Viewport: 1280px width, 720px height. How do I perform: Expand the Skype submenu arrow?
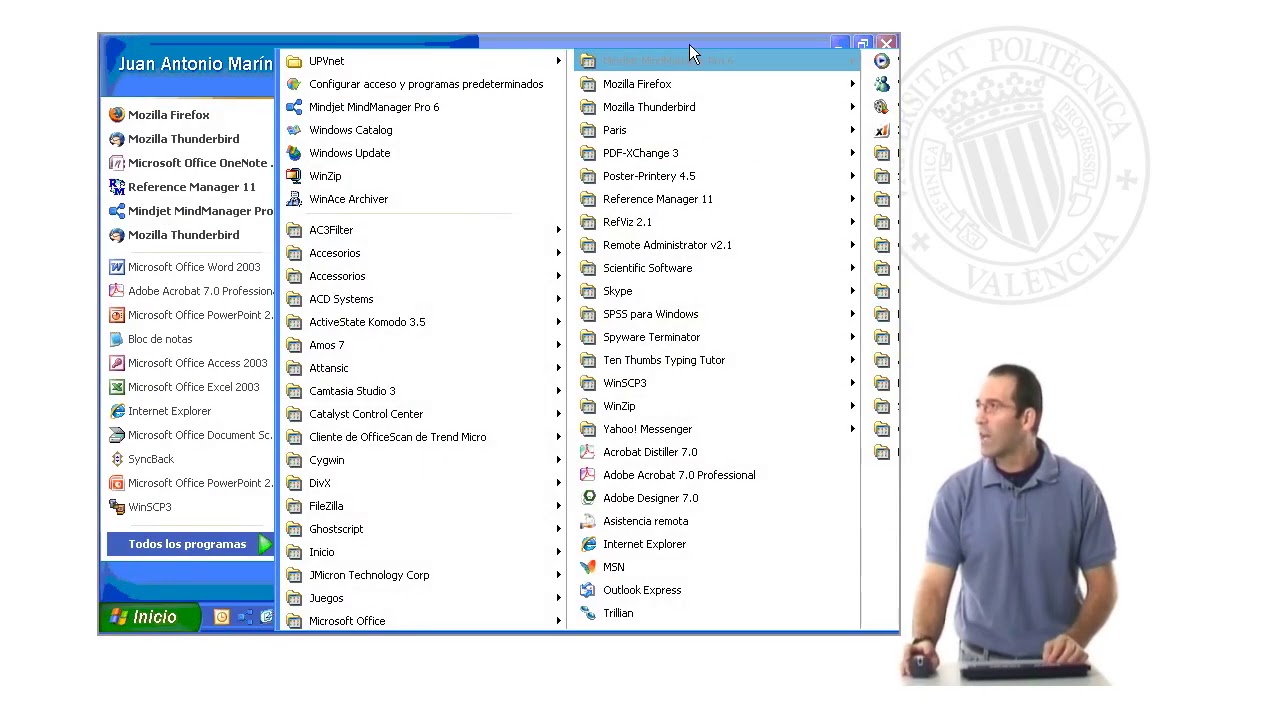(x=852, y=291)
